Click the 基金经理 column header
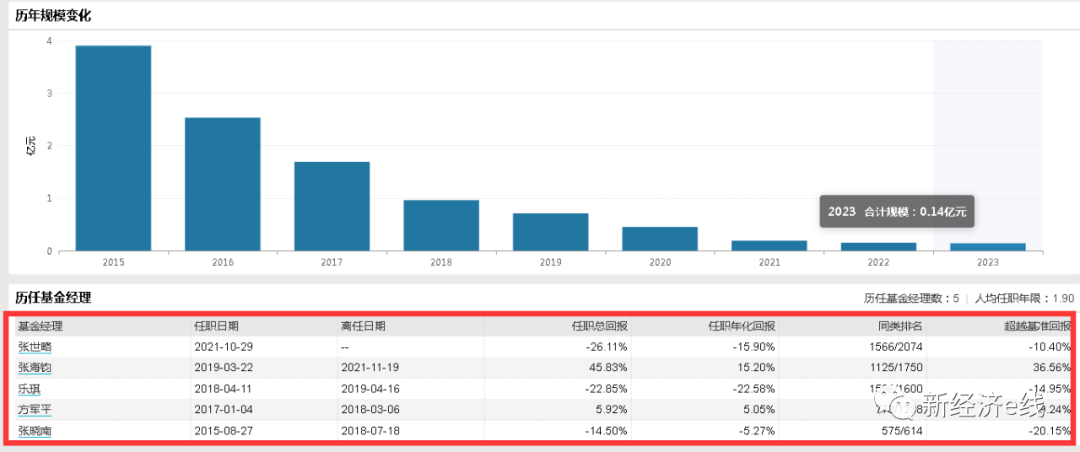 point(40,326)
